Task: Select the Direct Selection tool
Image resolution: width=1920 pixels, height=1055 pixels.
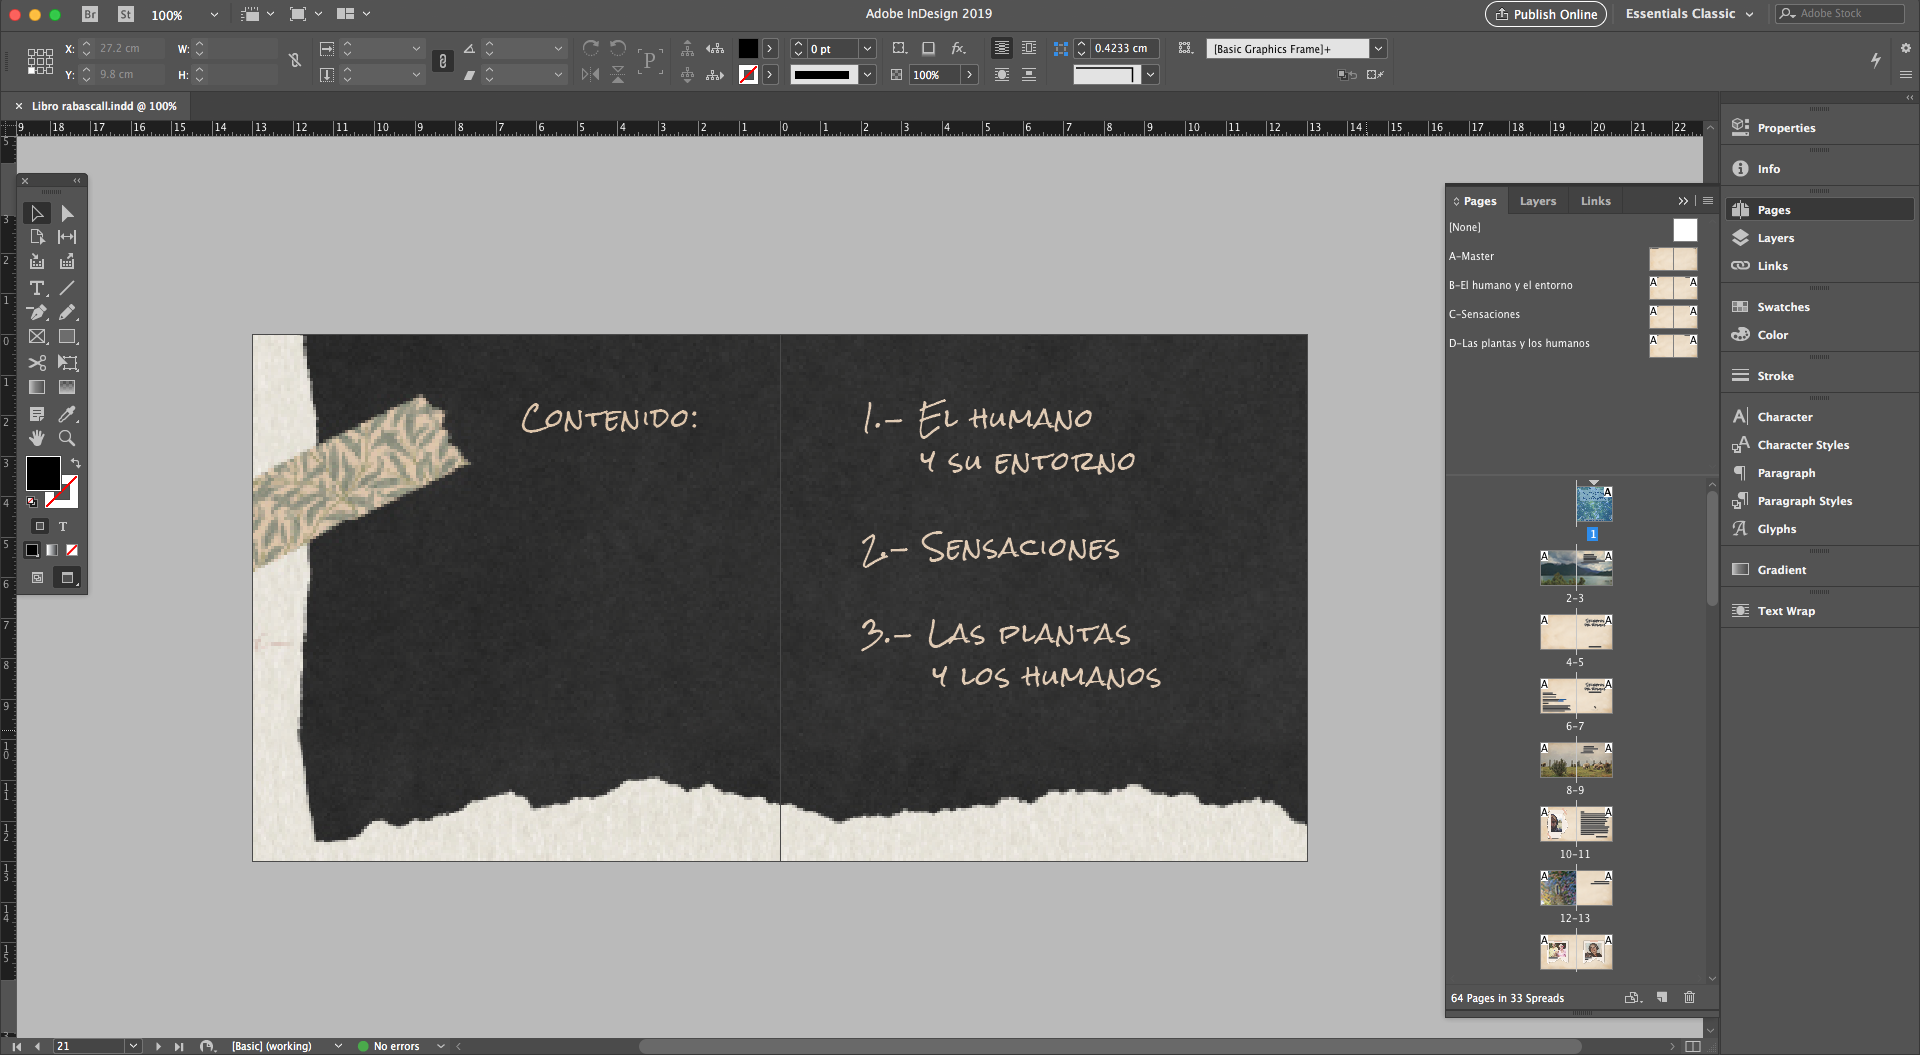Action: click(67, 213)
